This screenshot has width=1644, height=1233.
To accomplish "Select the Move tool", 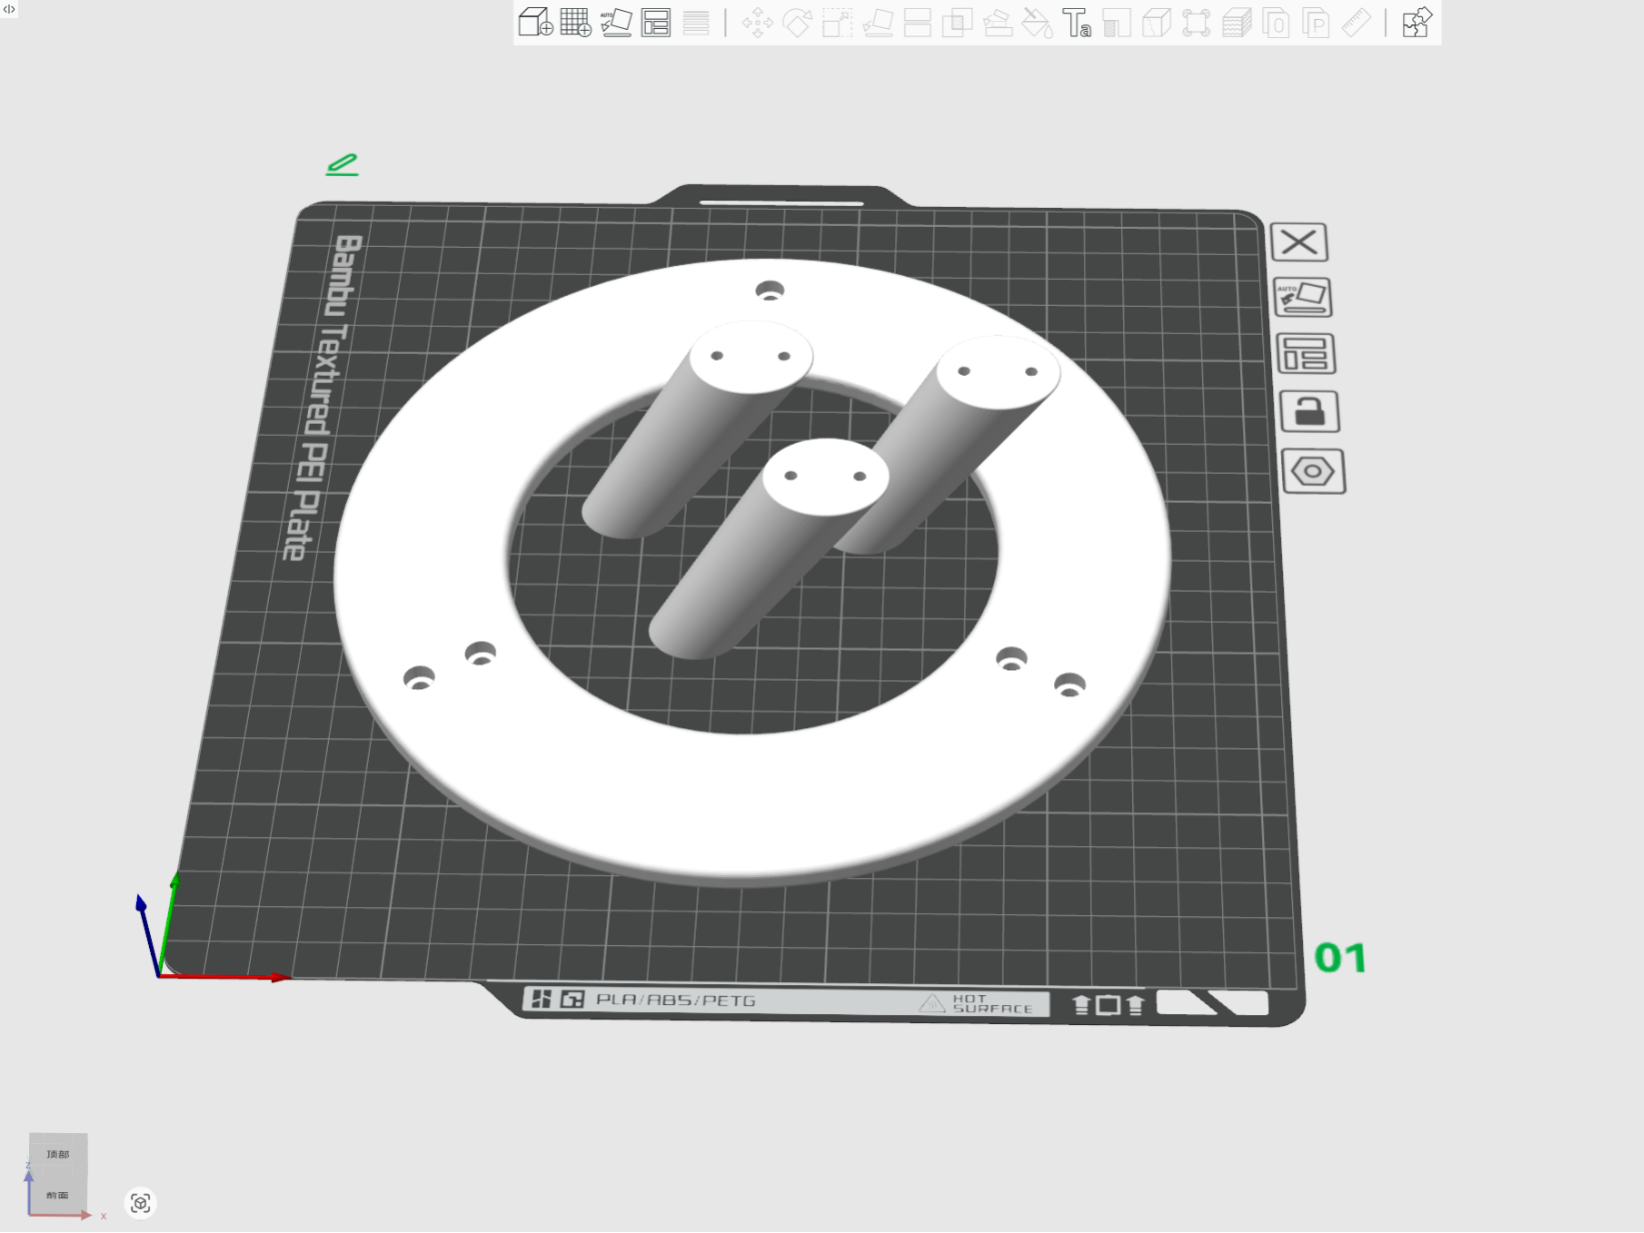I will point(757,22).
